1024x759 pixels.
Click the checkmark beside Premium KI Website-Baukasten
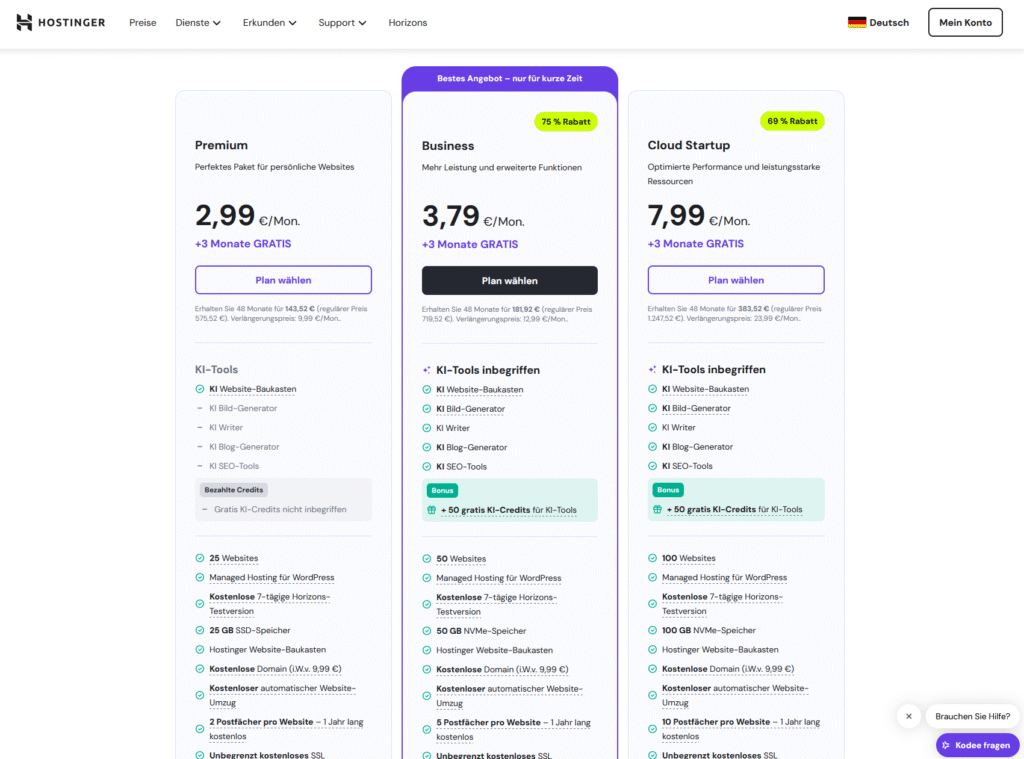200,389
